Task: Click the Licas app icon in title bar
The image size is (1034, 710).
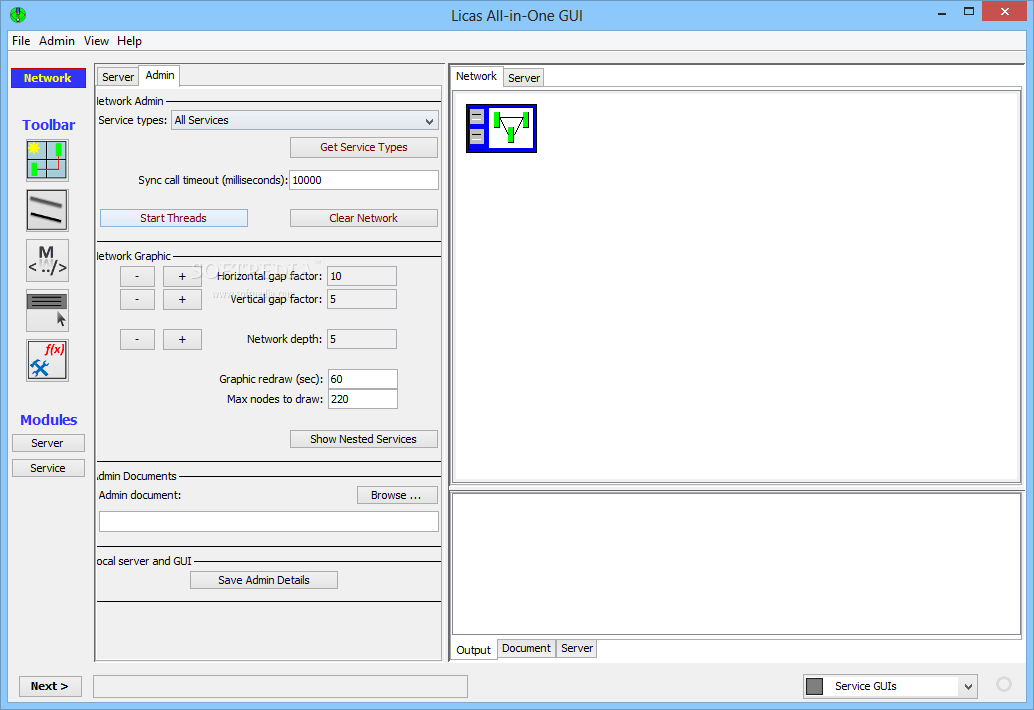Action: pos(18,15)
